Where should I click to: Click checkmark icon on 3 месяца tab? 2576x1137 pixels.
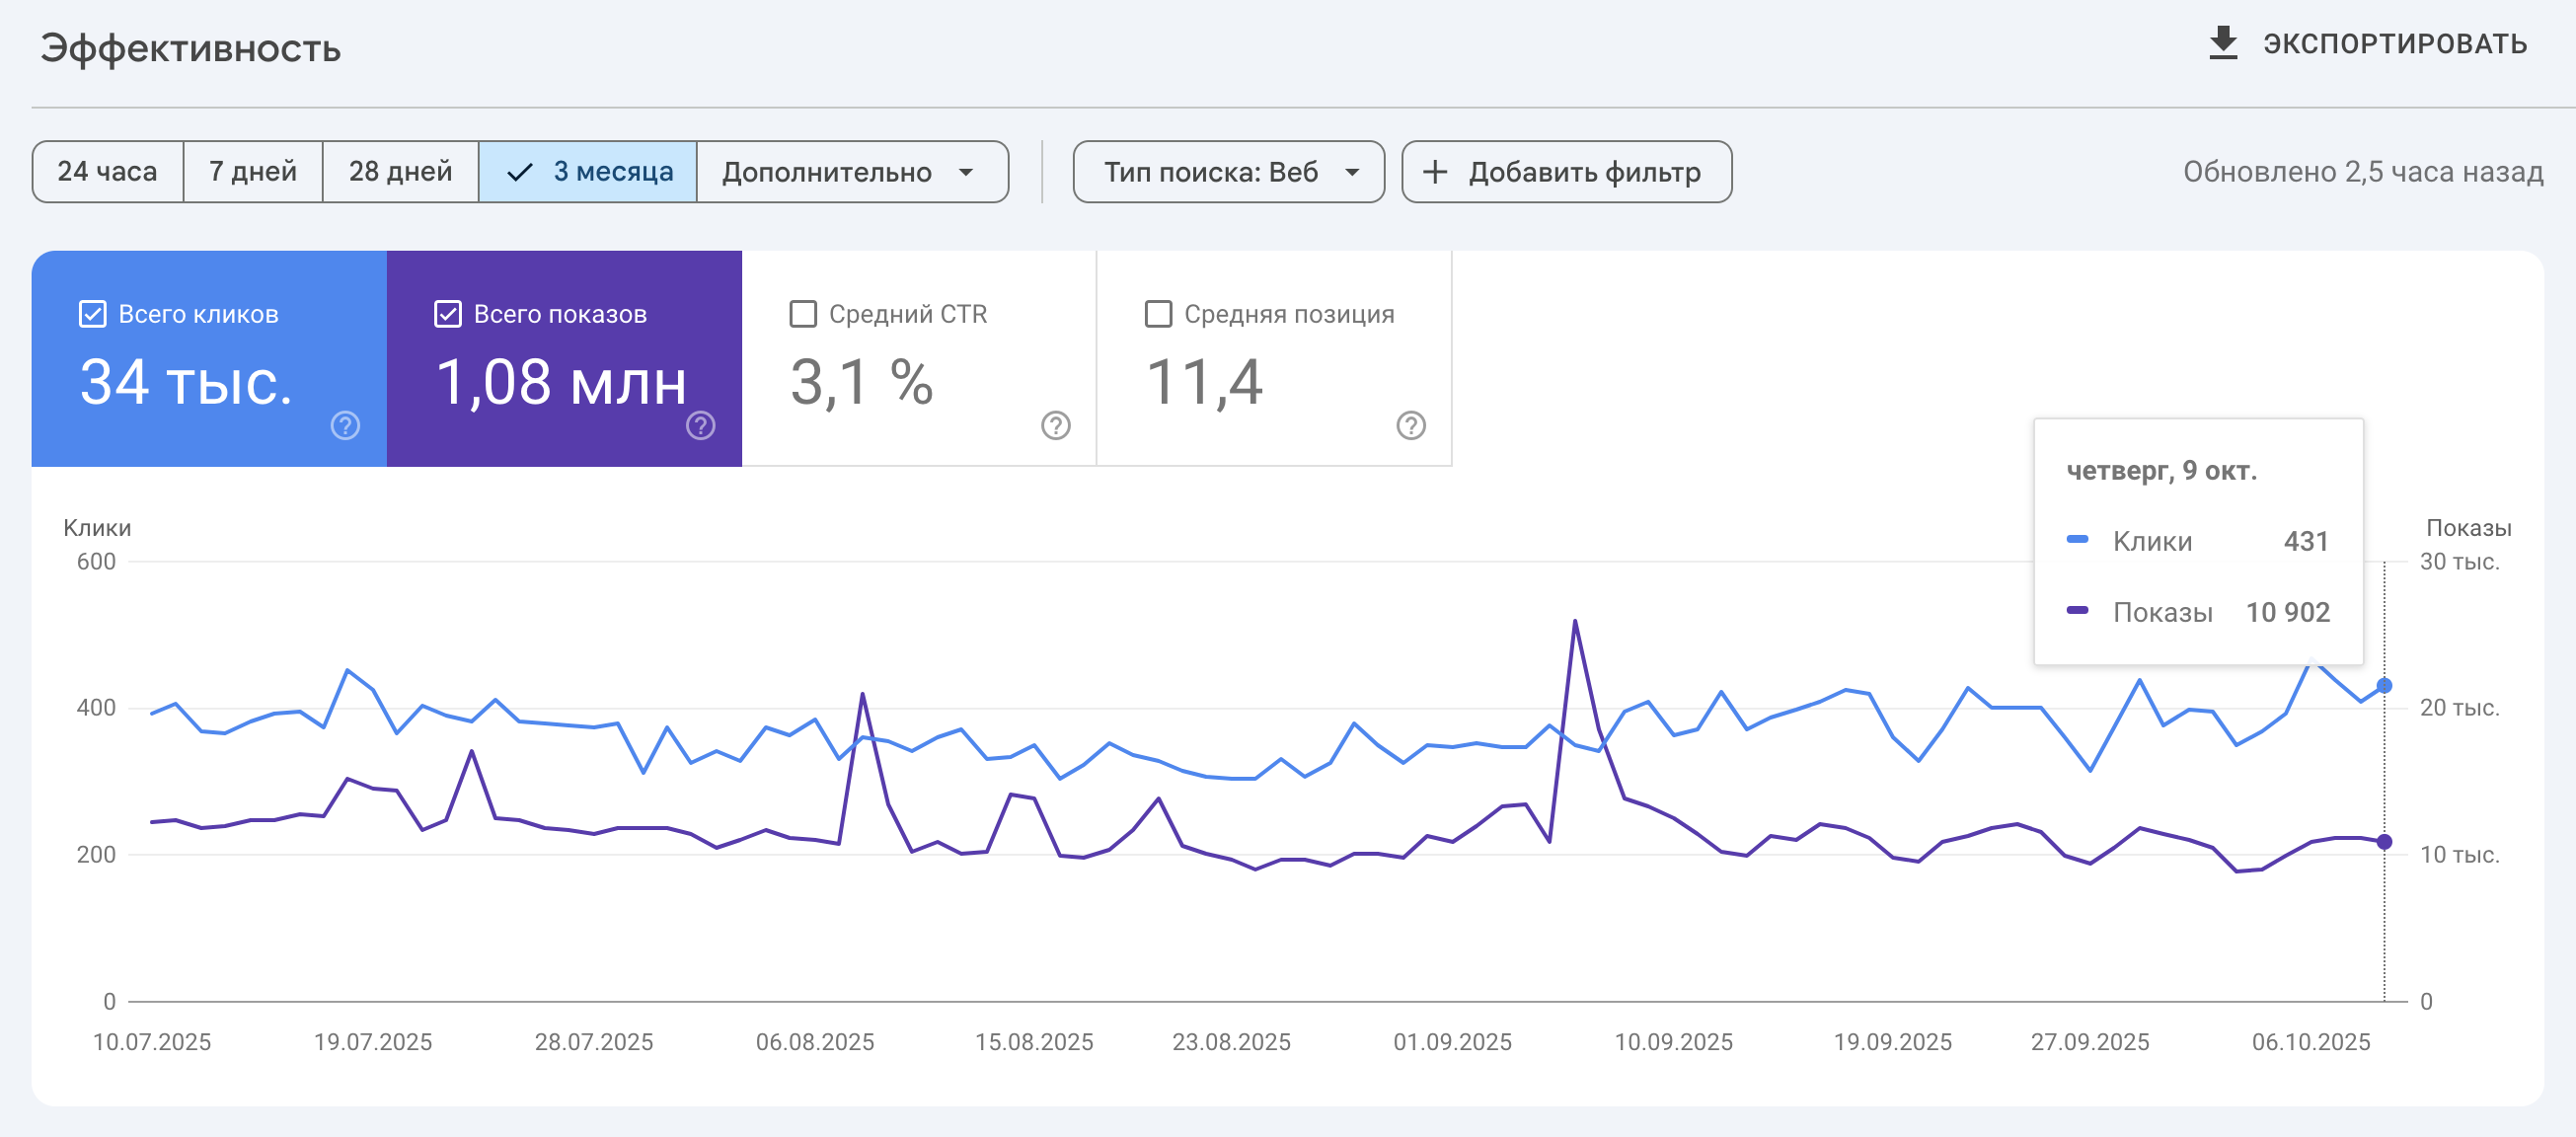pos(519,173)
